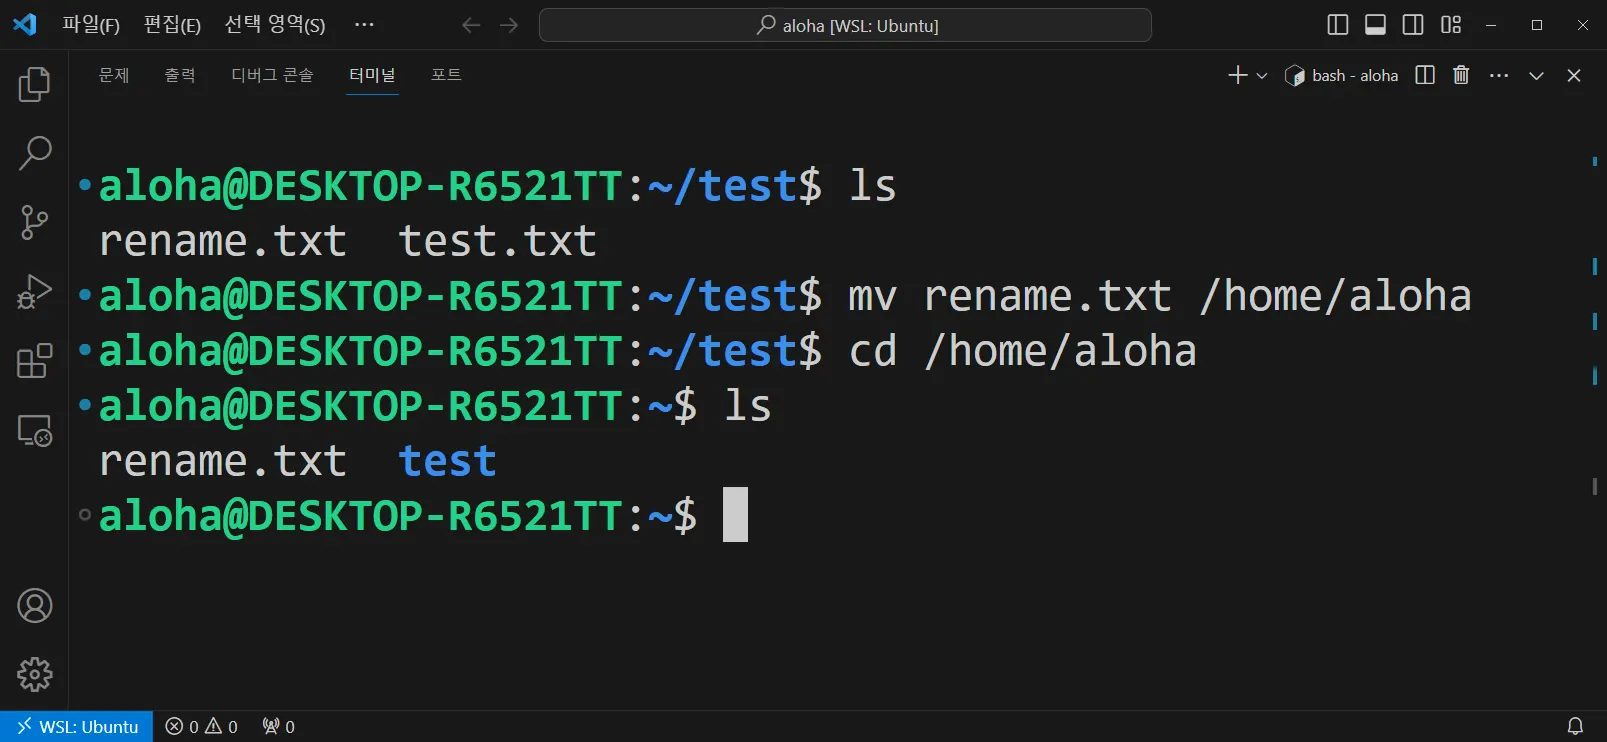Click the panel chevron arrow button
The height and width of the screenshot is (742, 1607).
pos(1536,76)
